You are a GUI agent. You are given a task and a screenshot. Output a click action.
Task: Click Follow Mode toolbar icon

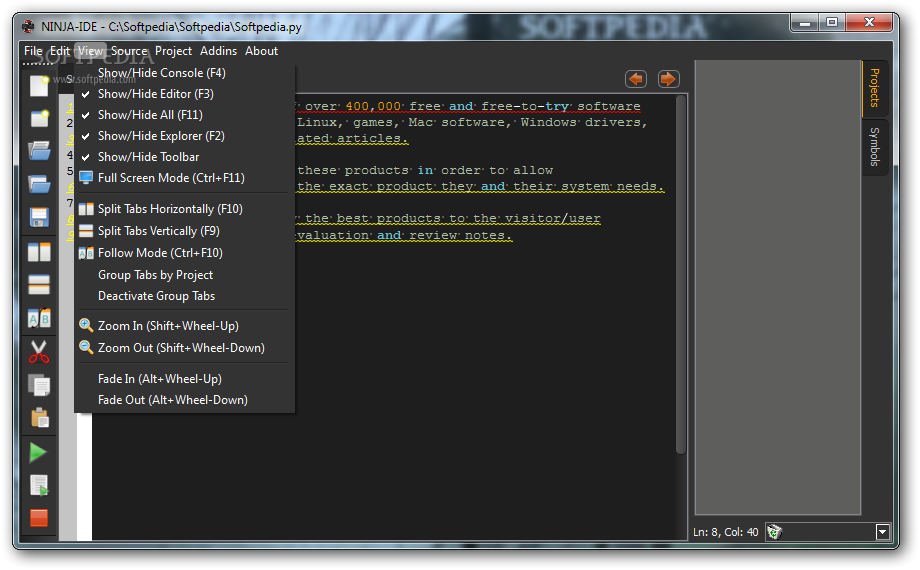tap(39, 318)
